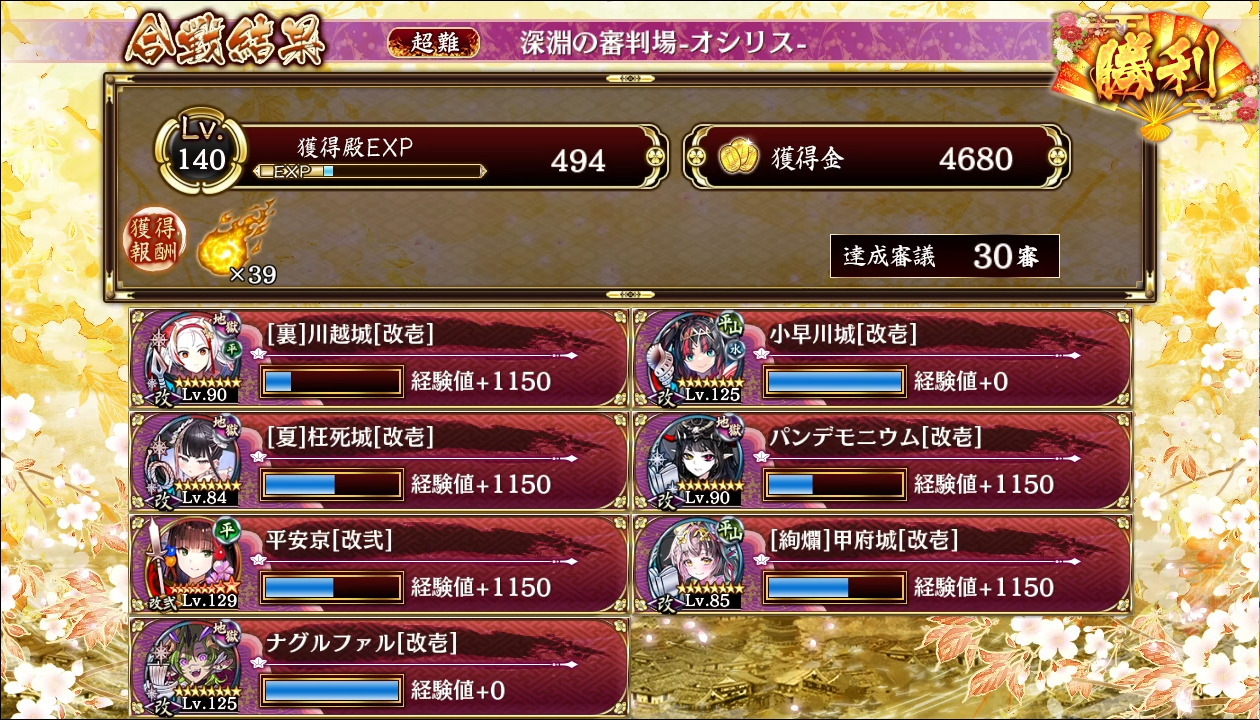Click the 合戦結果 title header
This screenshot has width=1260, height=720.
[225, 42]
